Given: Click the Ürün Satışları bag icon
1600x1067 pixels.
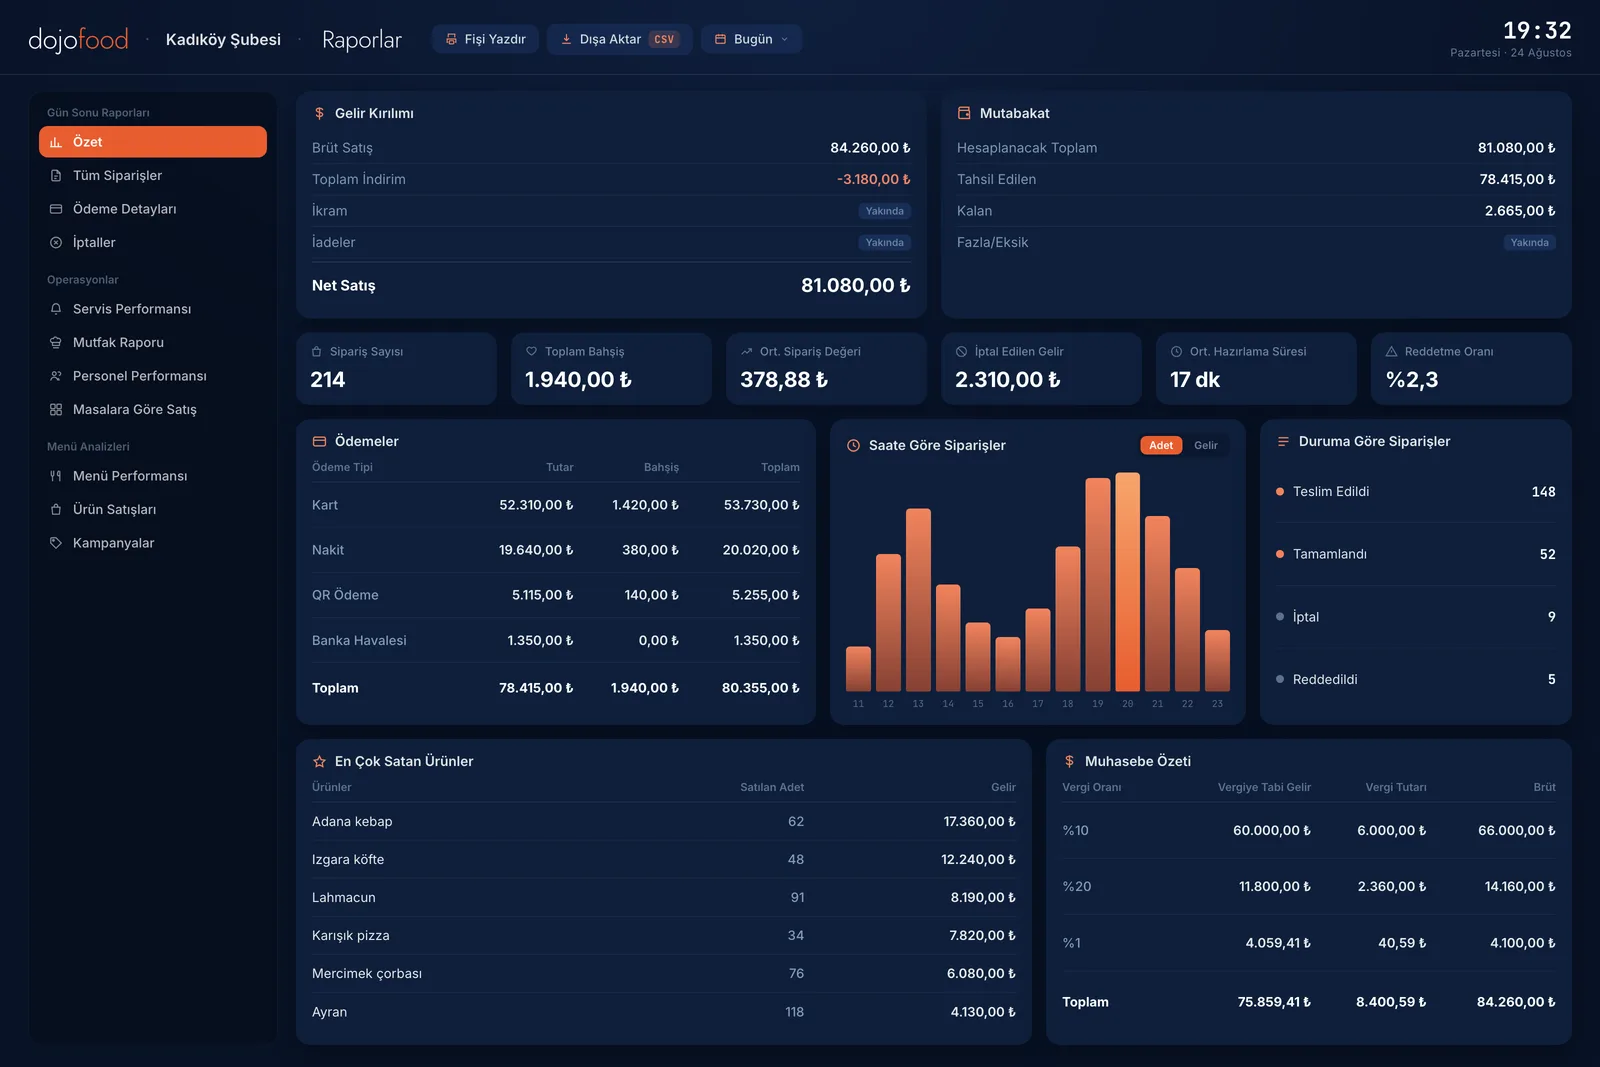Looking at the screenshot, I should point(56,509).
